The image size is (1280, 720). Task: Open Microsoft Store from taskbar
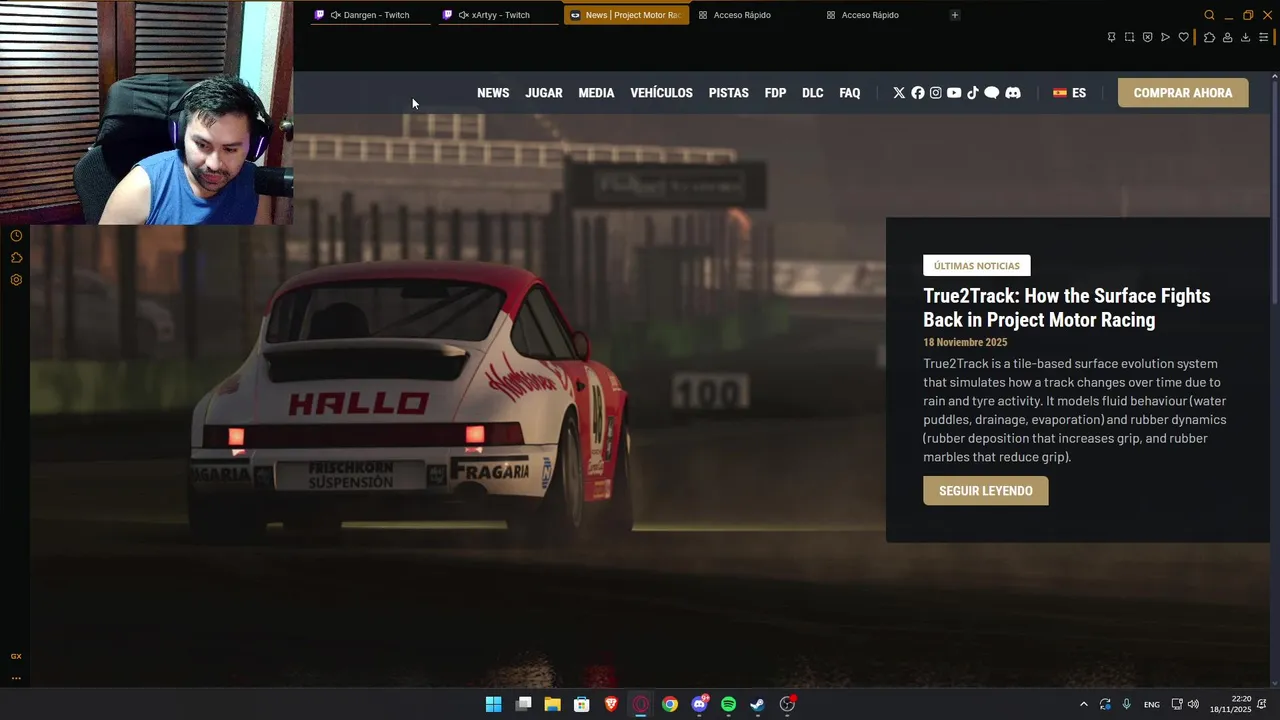click(x=581, y=704)
